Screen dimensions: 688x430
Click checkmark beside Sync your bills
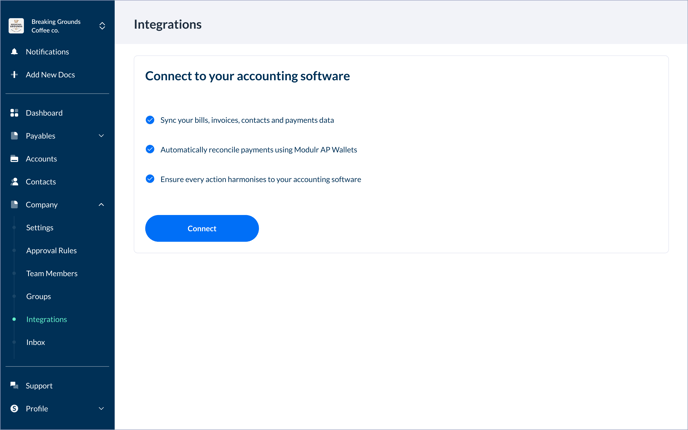[x=150, y=120]
